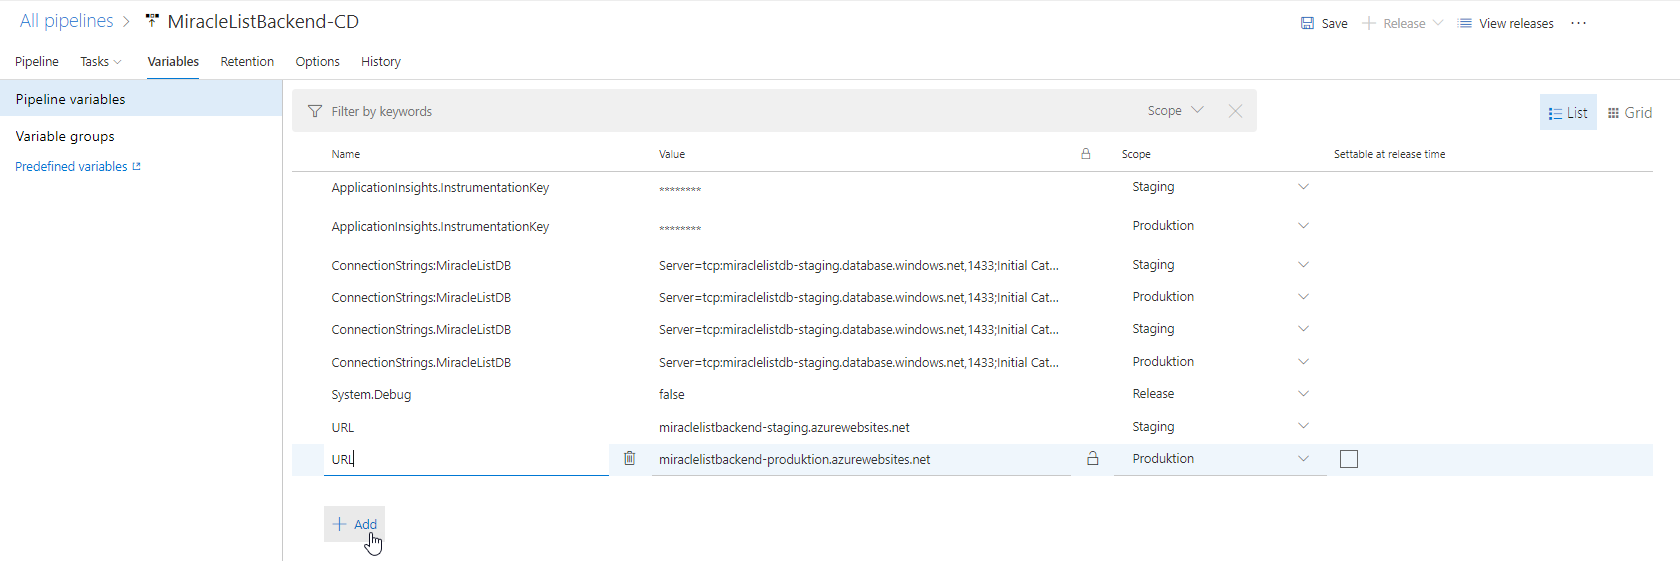
Task: Click the Save disk icon
Action: tap(1307, 23)
